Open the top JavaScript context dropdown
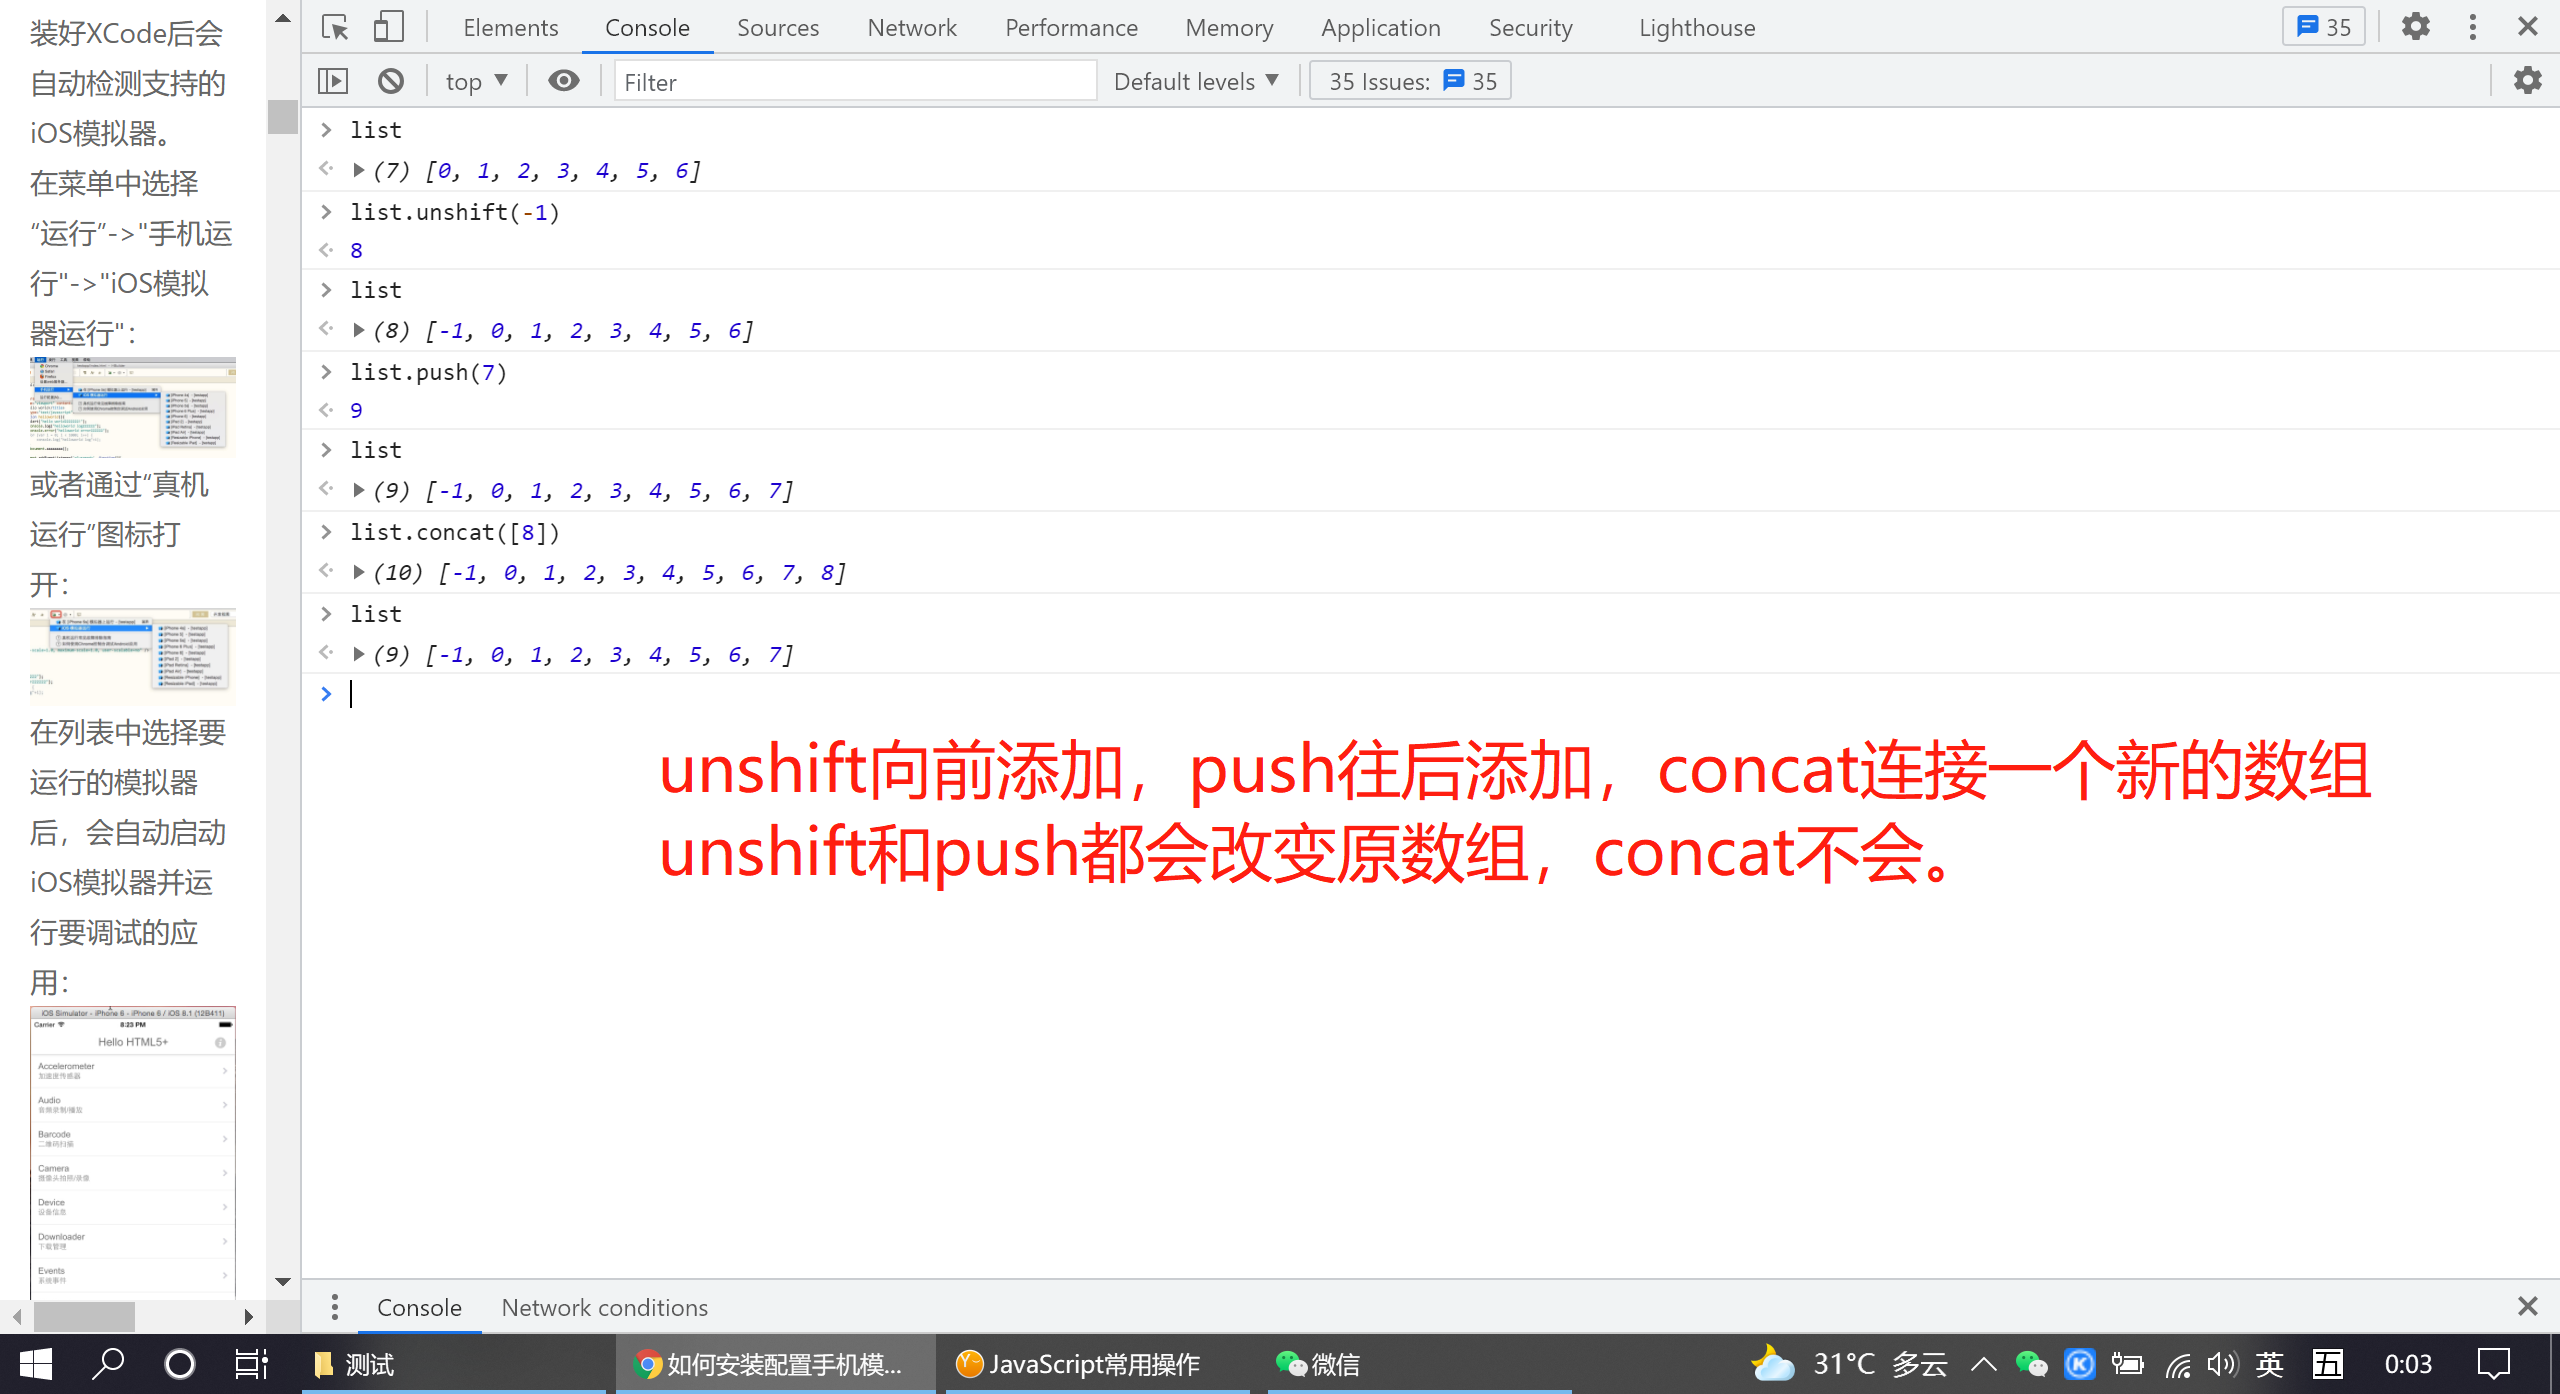 pyautogui.click(x=476, y=81)
